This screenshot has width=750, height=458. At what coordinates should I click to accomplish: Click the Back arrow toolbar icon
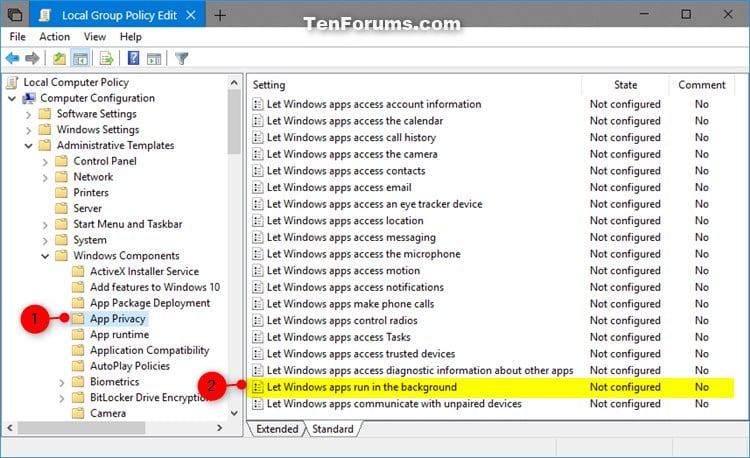pyautogui.click(x=12, y=59)
